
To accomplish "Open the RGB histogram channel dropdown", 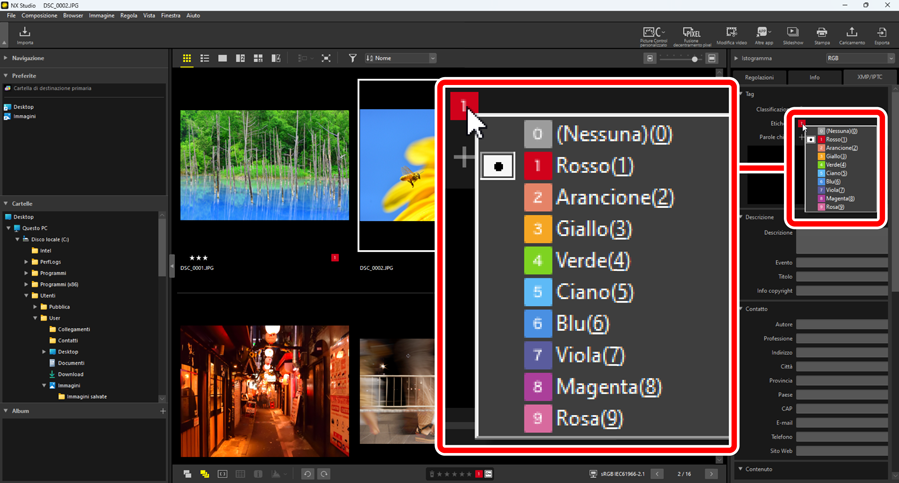I will 859,59.
